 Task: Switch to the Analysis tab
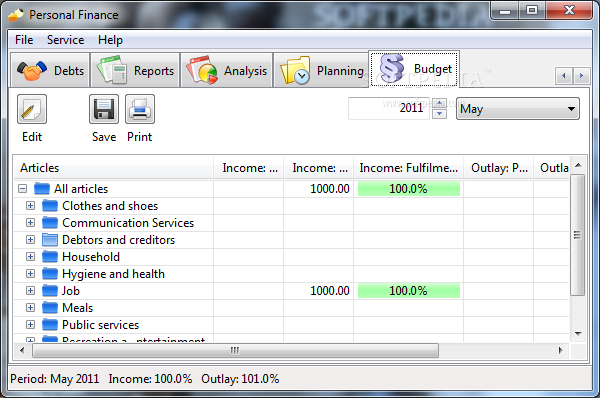point(227,70)
